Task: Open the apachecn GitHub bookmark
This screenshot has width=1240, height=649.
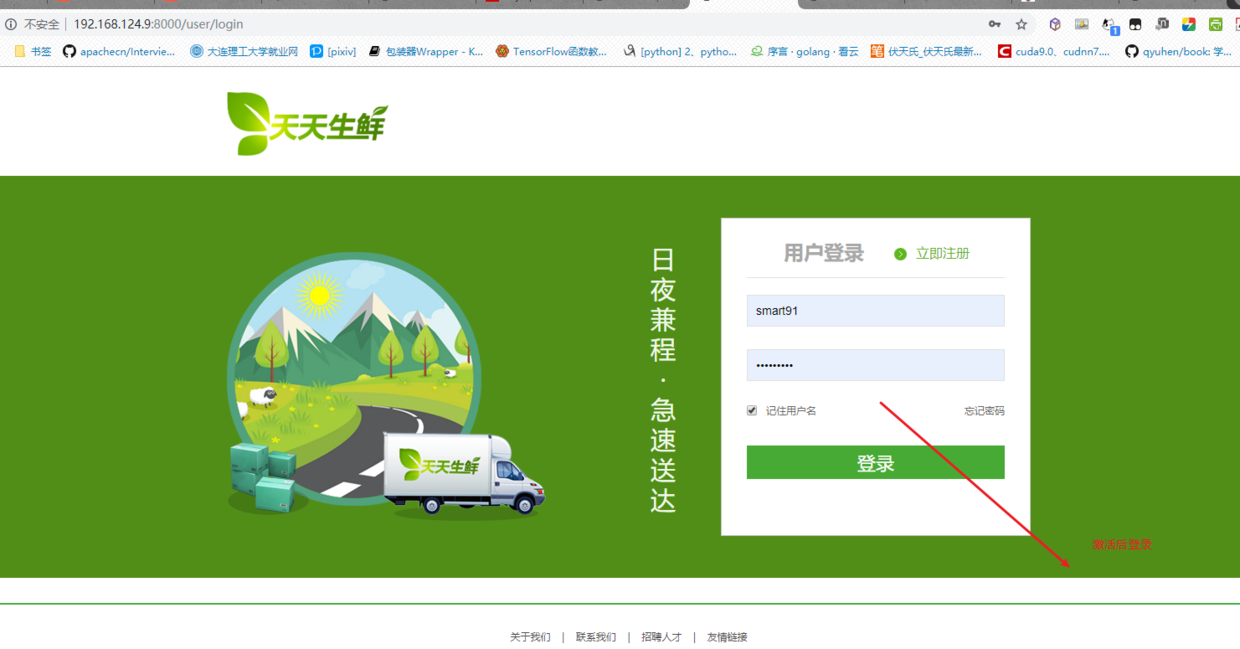Action: coord(118,51)
